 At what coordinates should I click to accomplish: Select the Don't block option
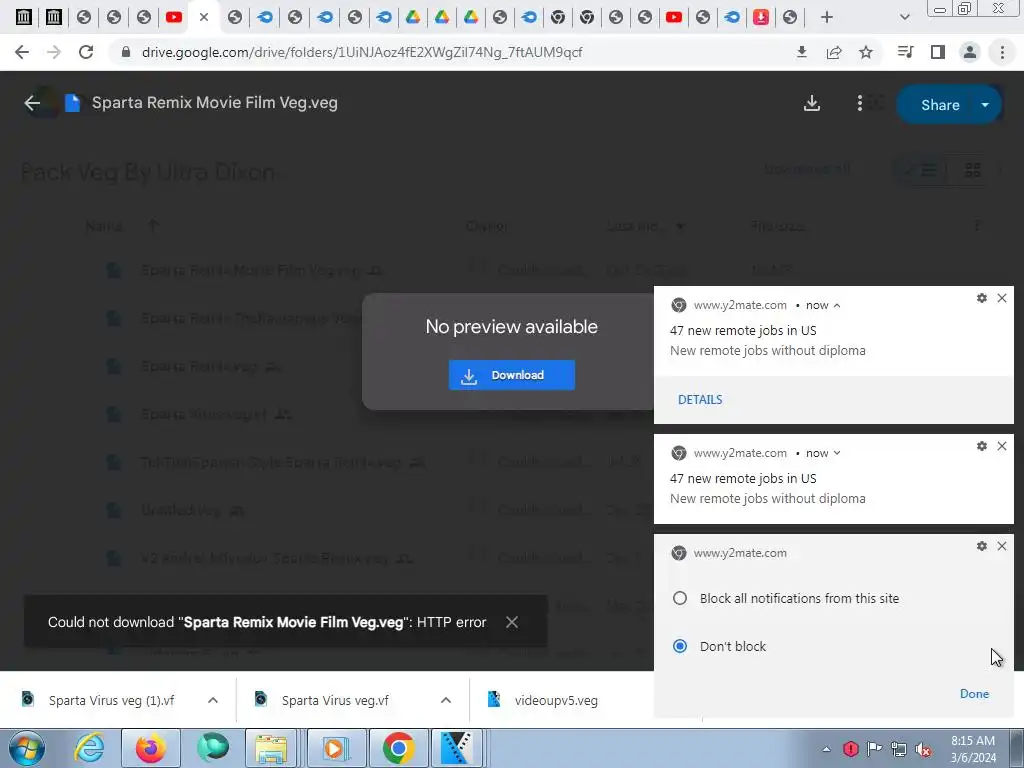click(680, 647)
